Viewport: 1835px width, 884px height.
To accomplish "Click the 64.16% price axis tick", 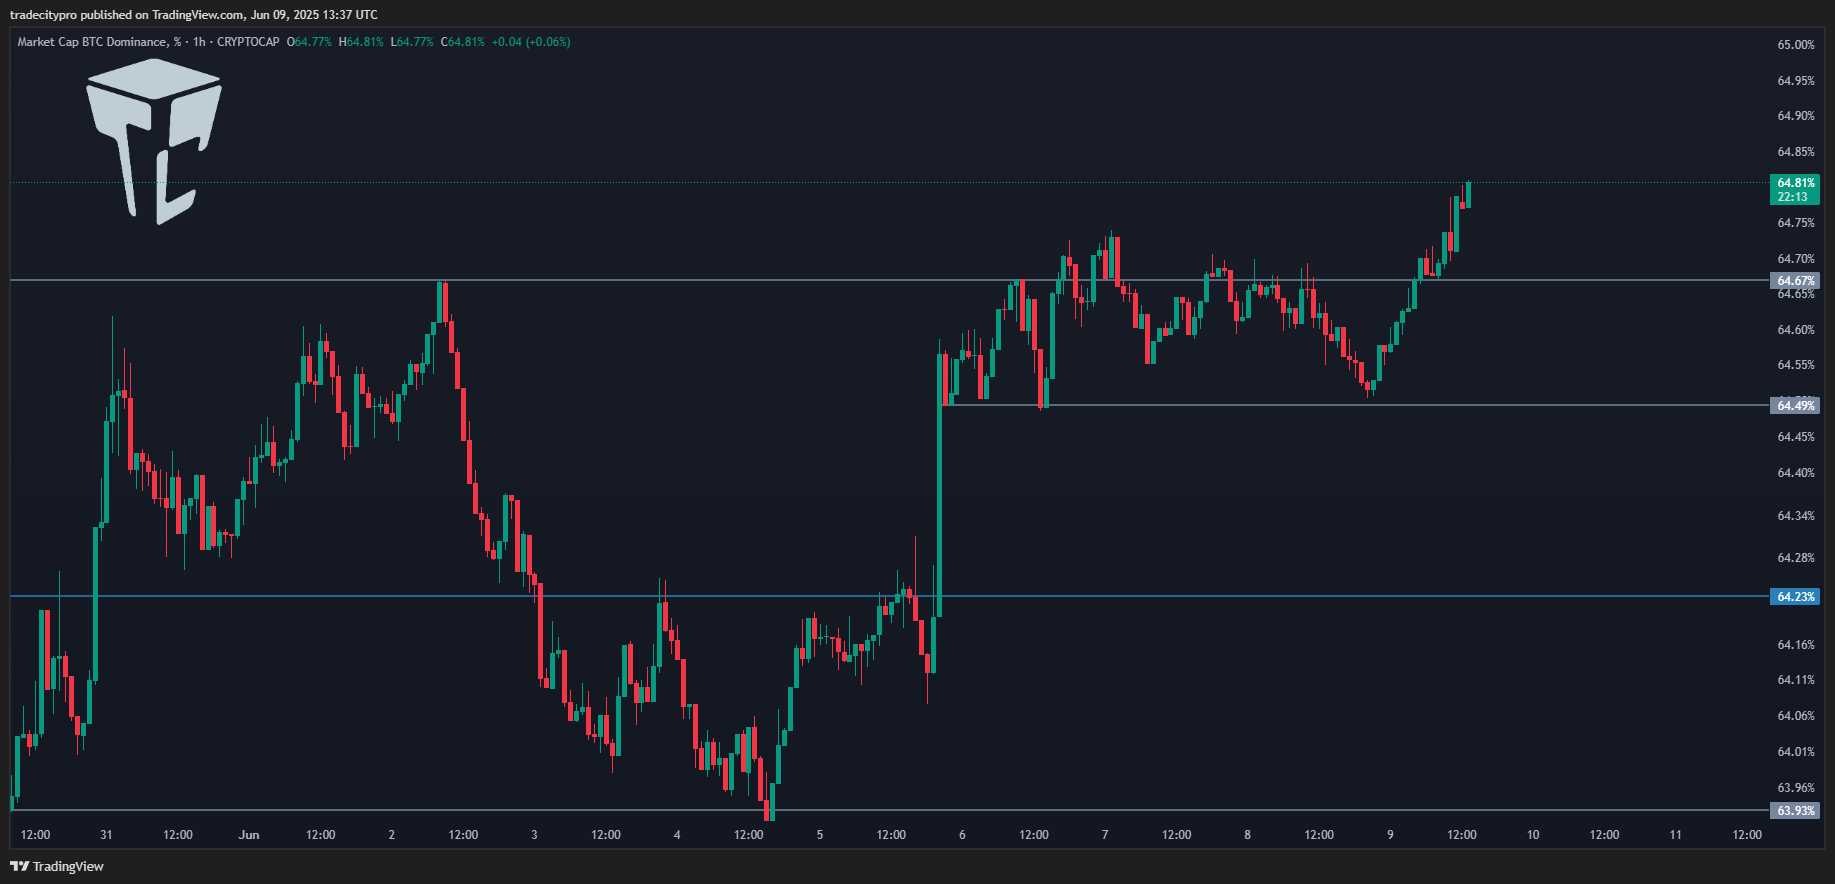I will click(1796, 645).
